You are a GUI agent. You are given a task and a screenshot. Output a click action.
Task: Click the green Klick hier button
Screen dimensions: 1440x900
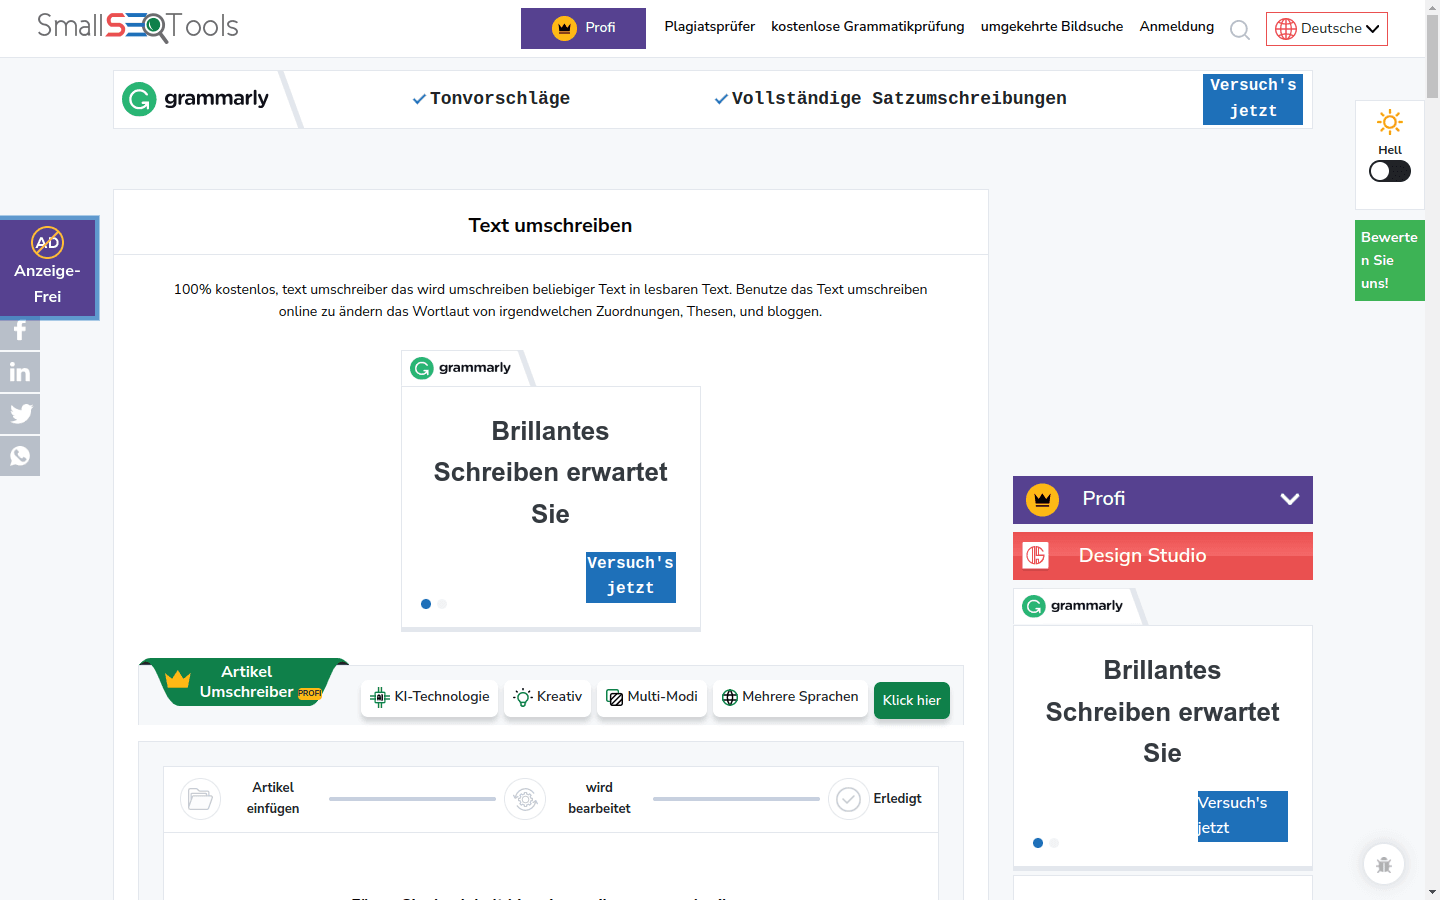click(x=911, y=700)
